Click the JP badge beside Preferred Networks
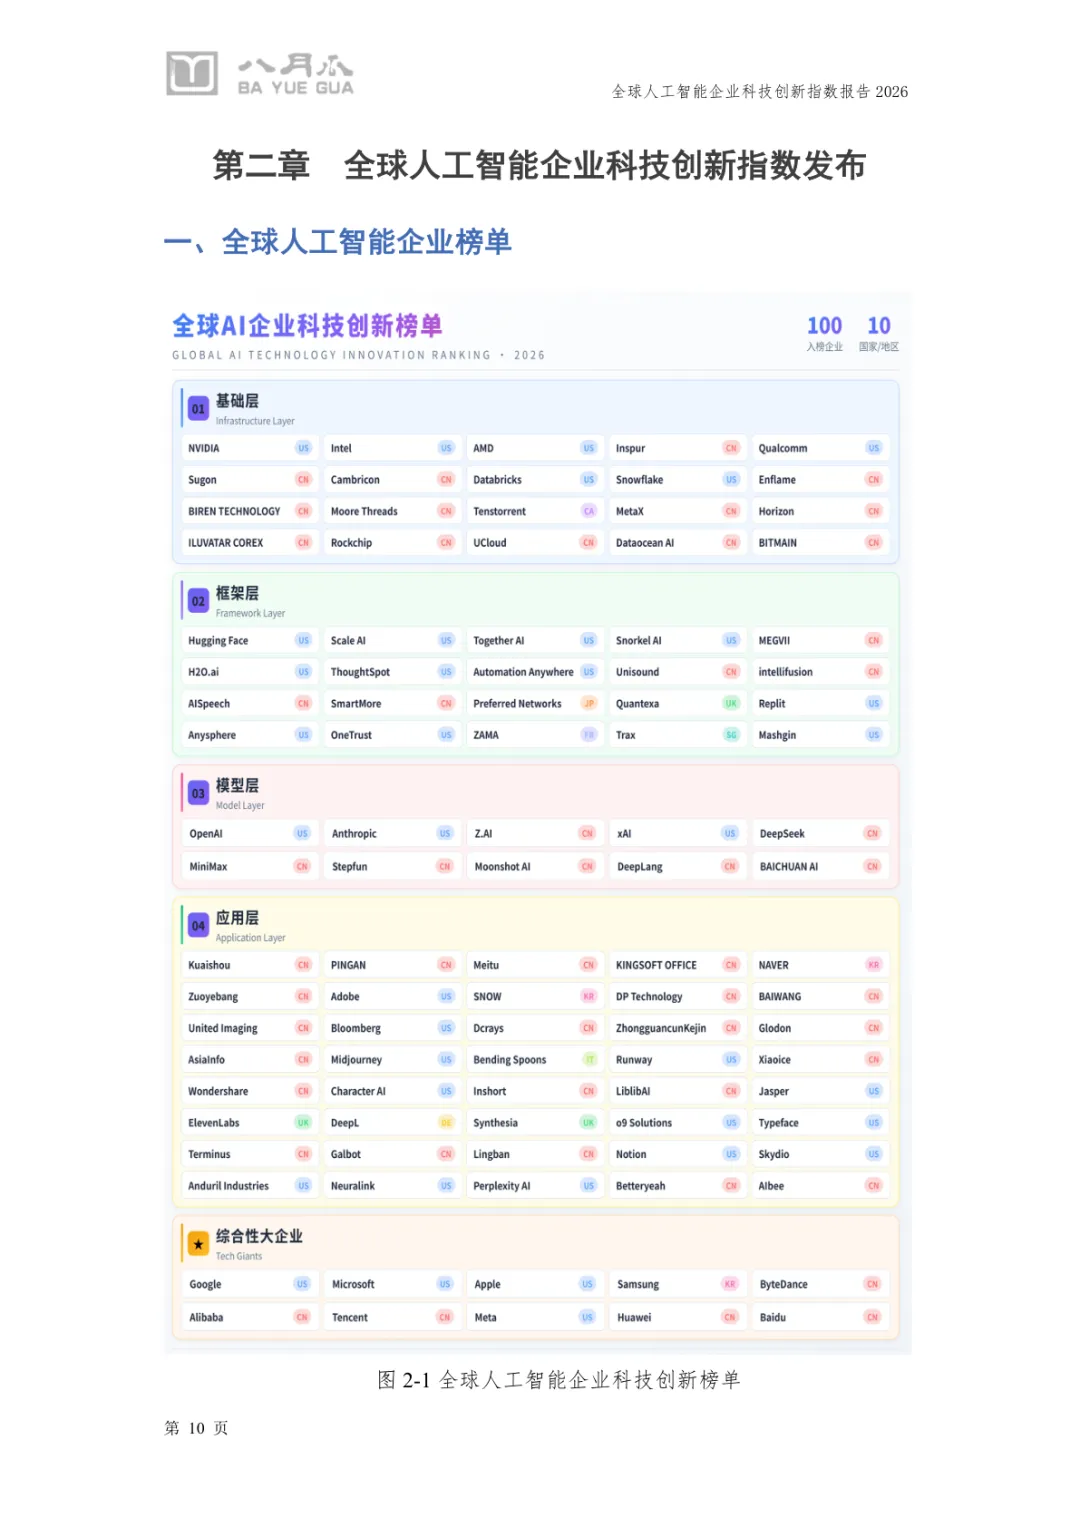1080x1527 pixels. pos(589,703)
